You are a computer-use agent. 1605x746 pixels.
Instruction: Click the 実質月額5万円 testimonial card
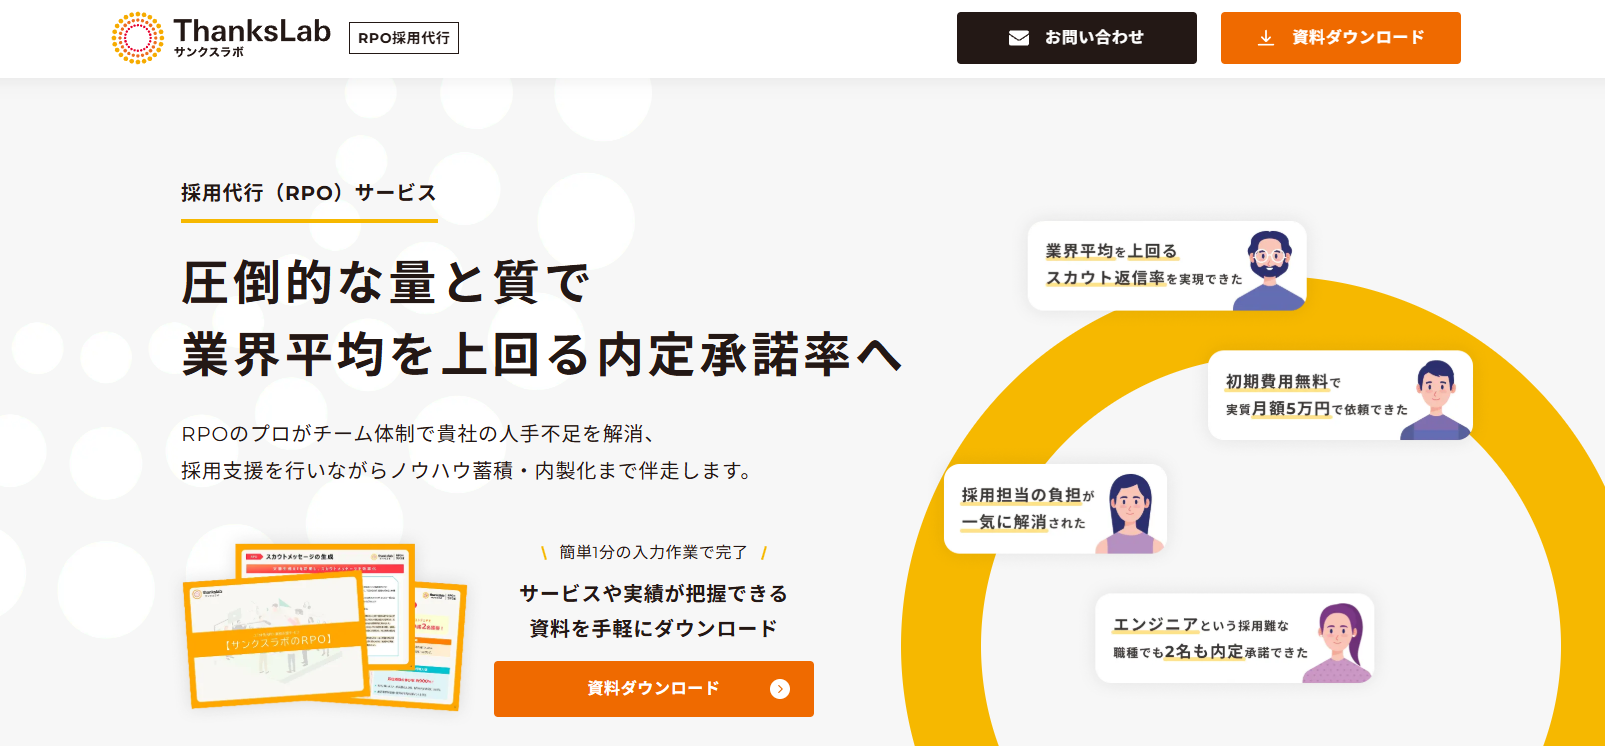[1340, 395]
